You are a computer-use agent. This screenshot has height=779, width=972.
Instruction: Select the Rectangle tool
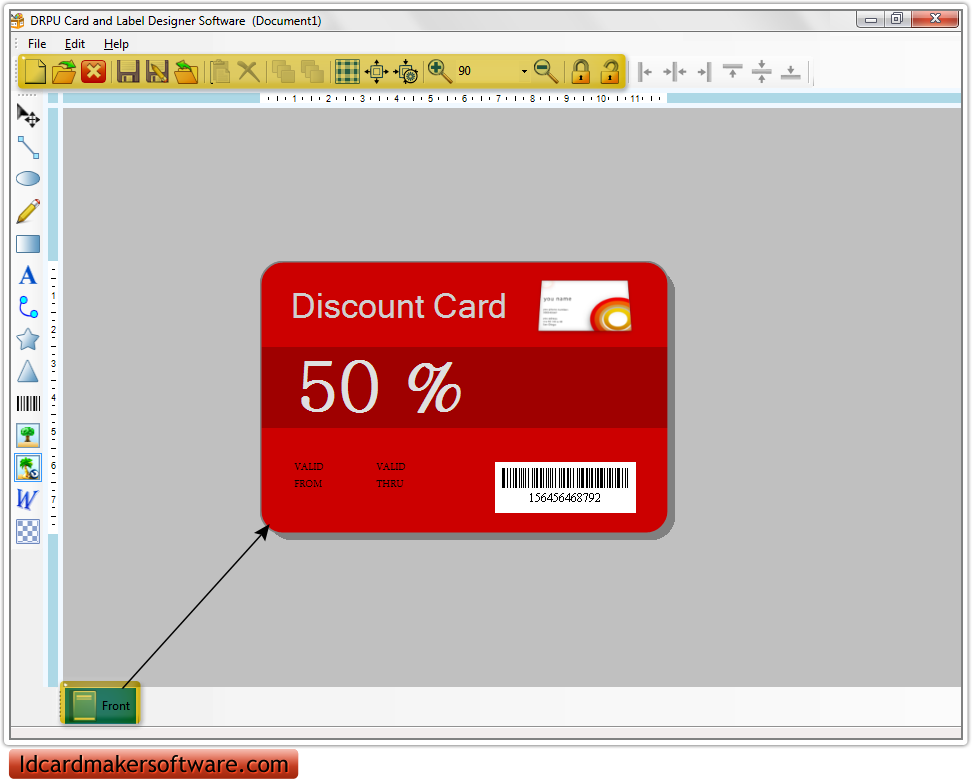[28, 243]
